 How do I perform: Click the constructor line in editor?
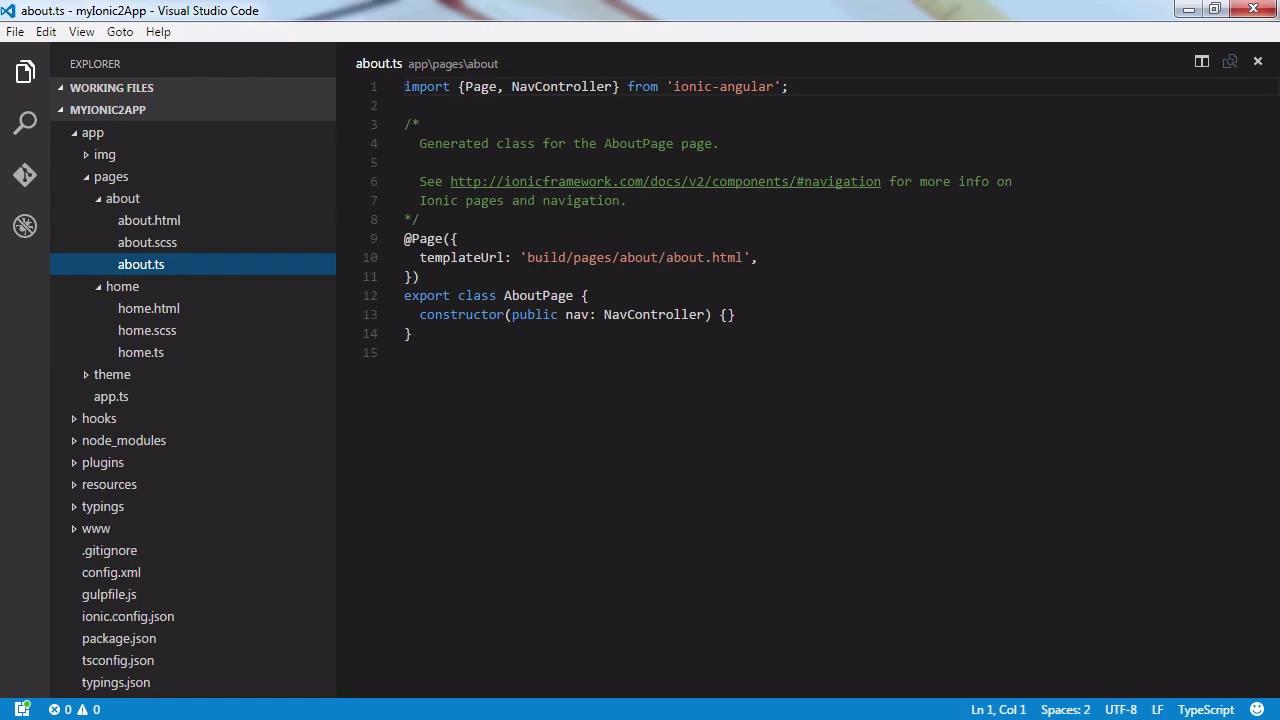tap(577, 314)
